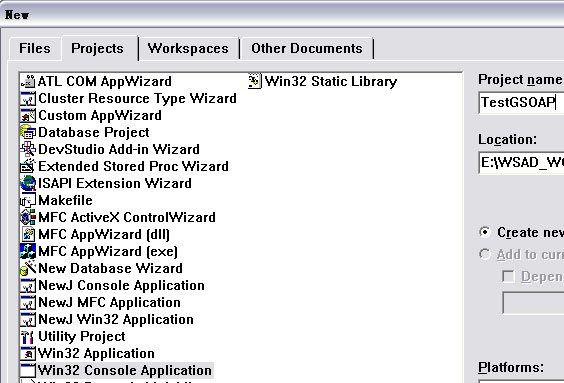Select the Database Project icon
564x383 pixels.
pos(28,132)
